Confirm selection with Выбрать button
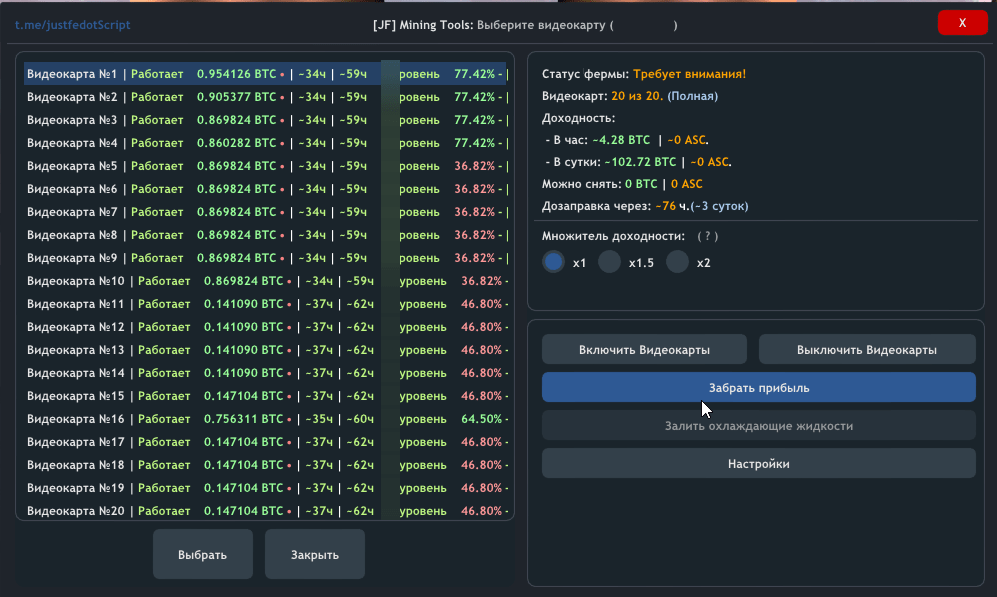Screen dimensions: 997x597 (203, 554)
